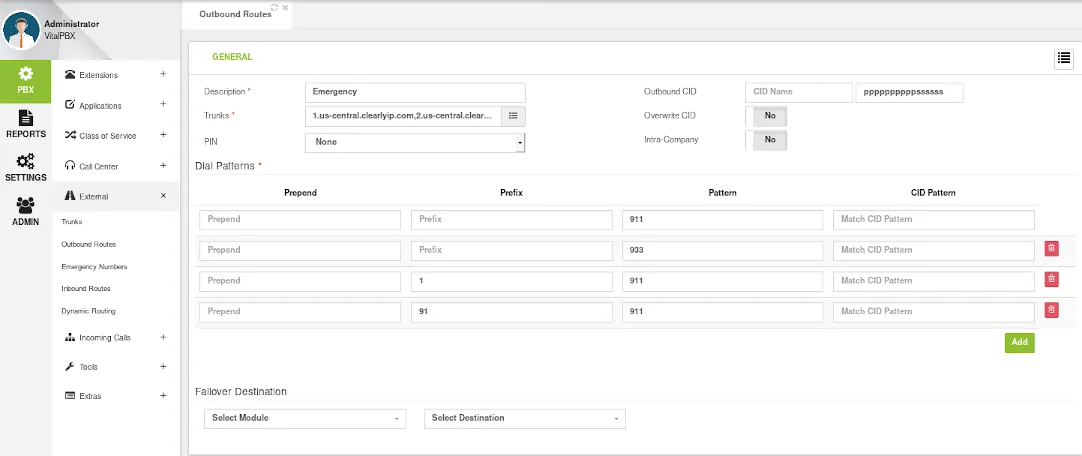Refresh the Outbound Routes tab
Screen dimensions: 1082x456
point(275,8)
